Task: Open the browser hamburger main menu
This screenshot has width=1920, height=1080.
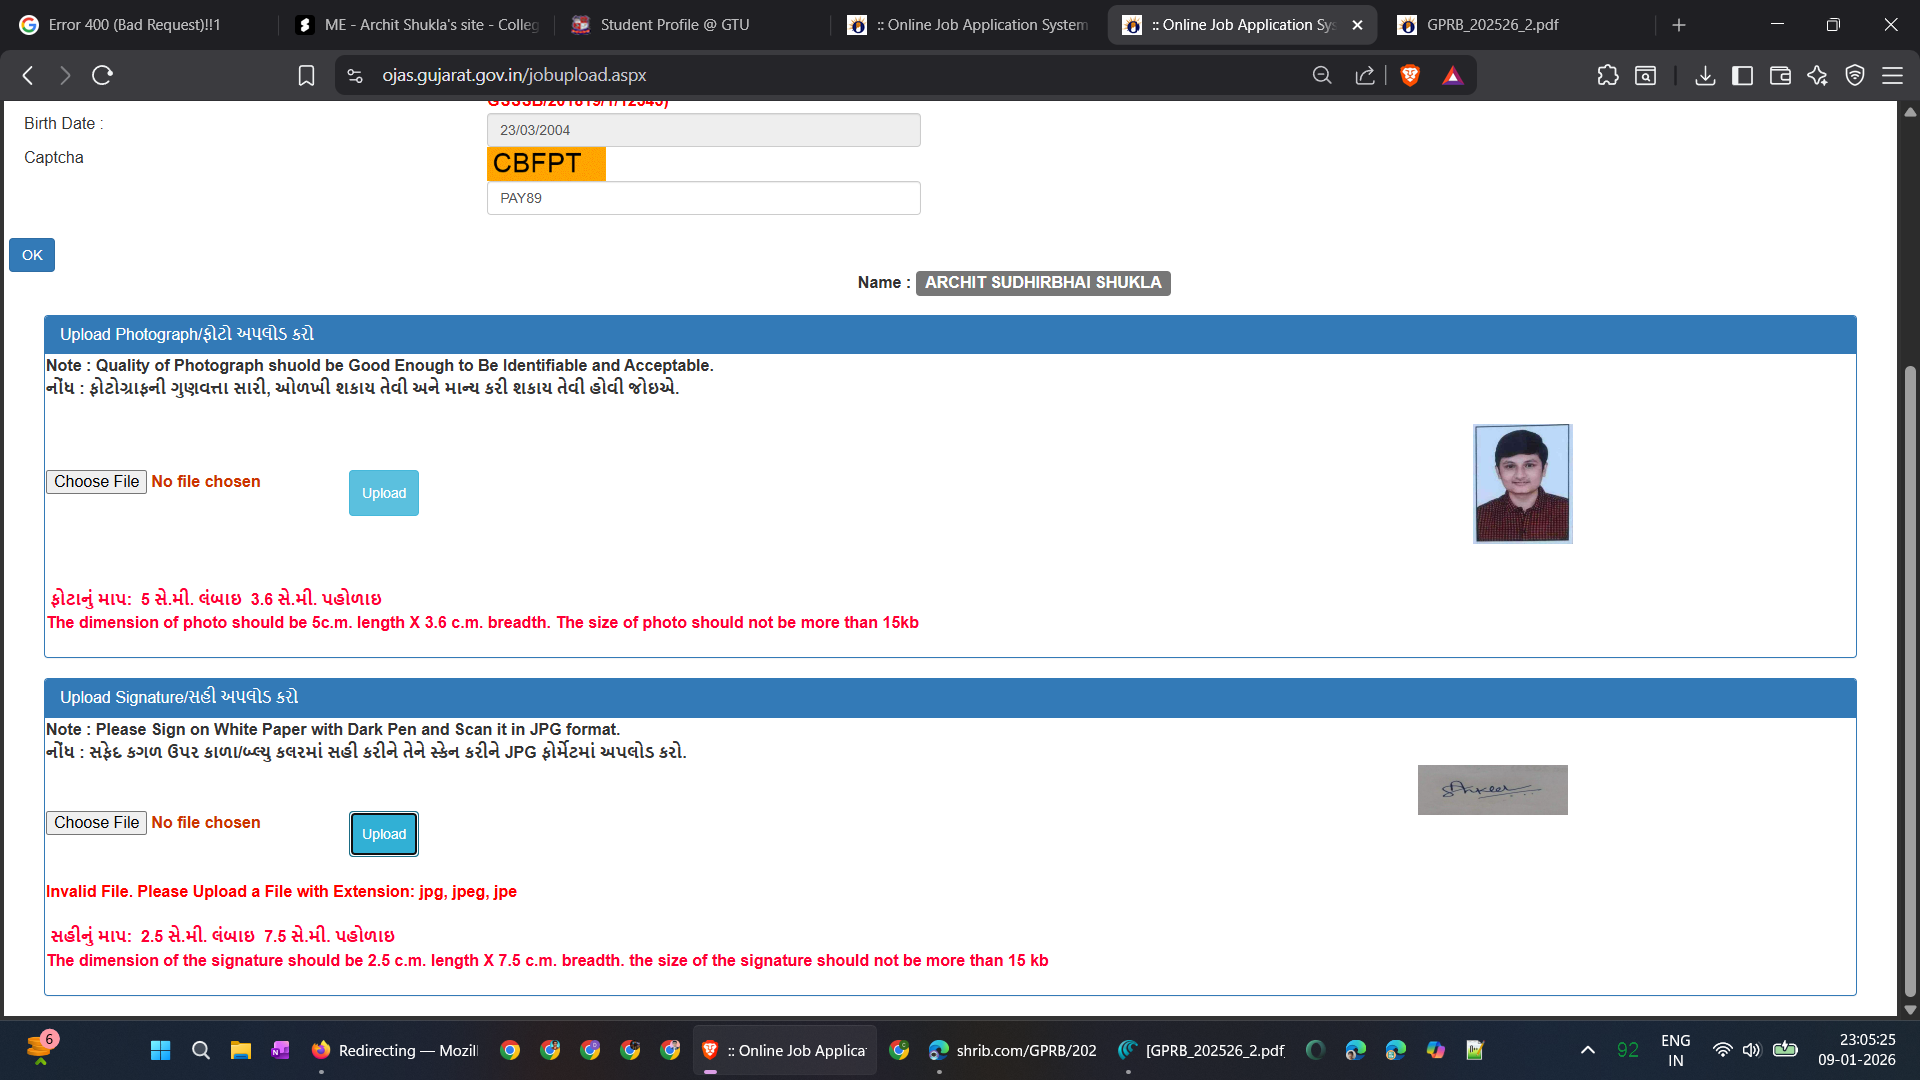Action: click(x=1892, y=75)
